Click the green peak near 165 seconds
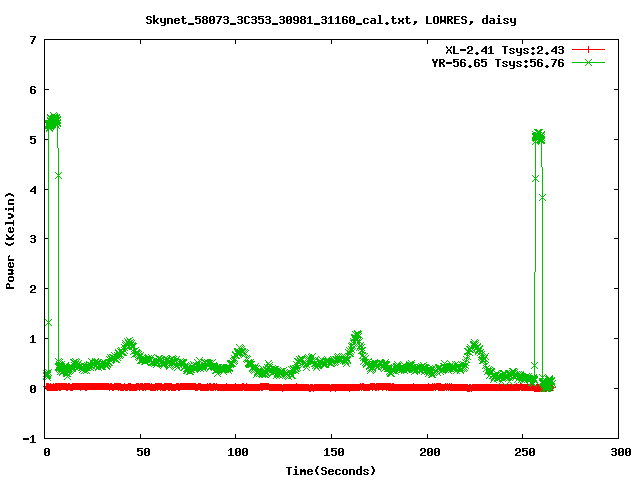This screenshot has width=640, height=480. (357, 337)
